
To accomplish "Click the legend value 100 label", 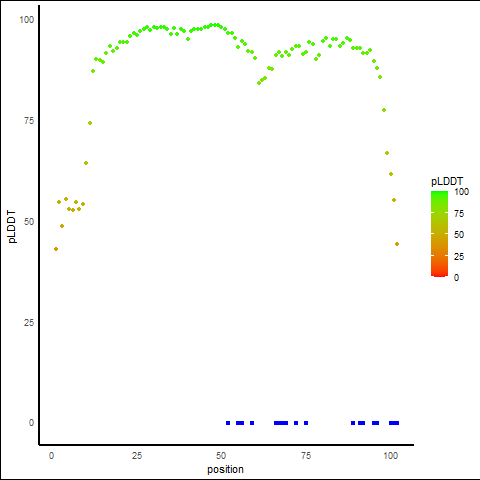I will pyautogui.click(x=461, y=192).
